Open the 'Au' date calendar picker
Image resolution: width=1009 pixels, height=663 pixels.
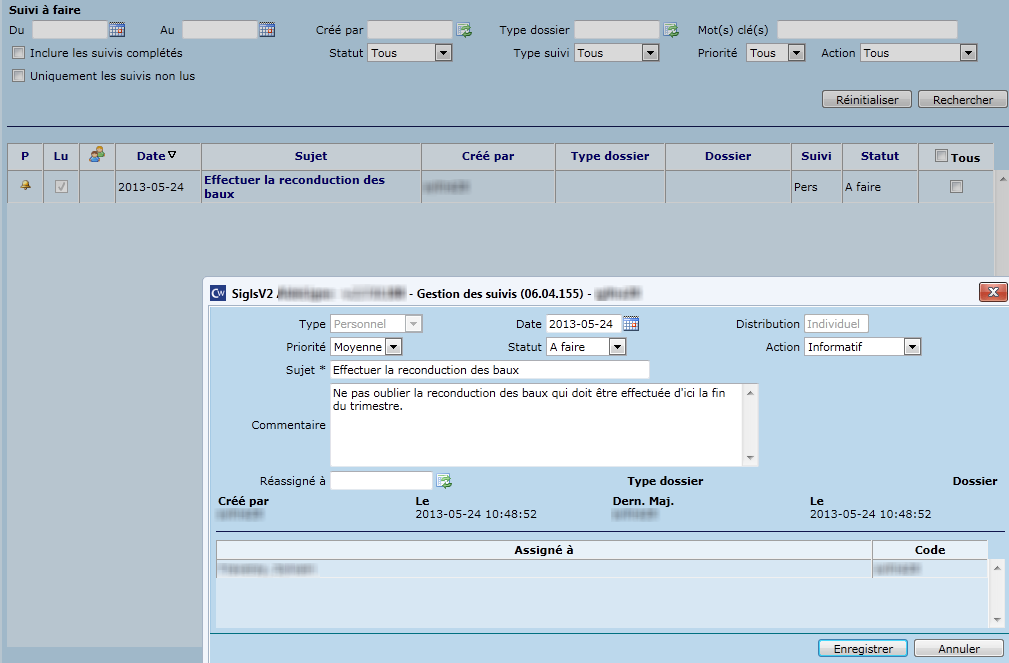(x=267, y=30)
